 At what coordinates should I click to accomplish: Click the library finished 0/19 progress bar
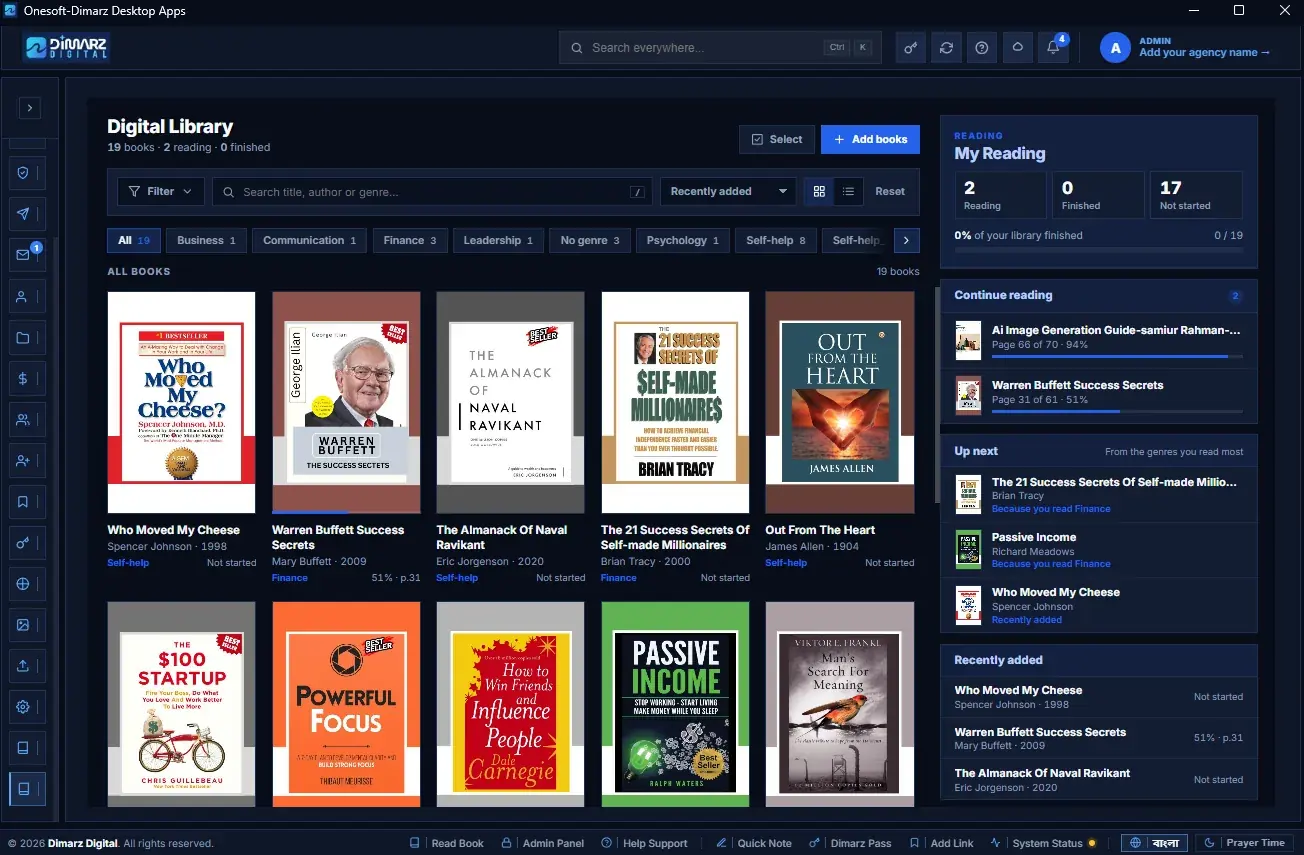coord(1098,250)
